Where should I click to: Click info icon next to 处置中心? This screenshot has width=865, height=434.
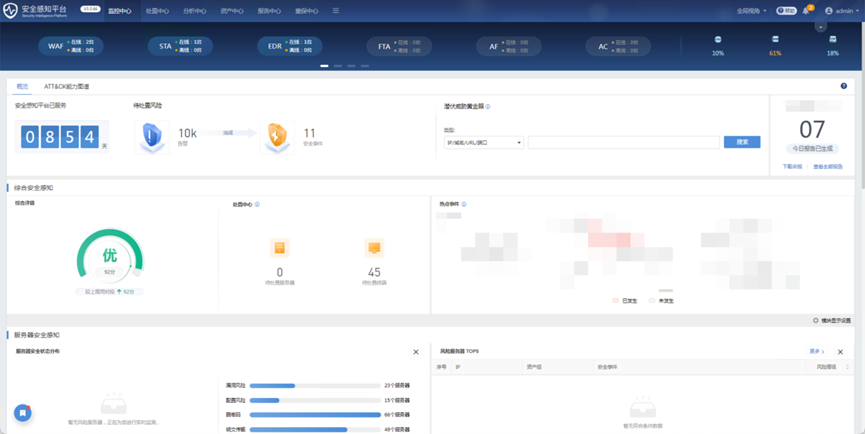[x=257, y=205]
